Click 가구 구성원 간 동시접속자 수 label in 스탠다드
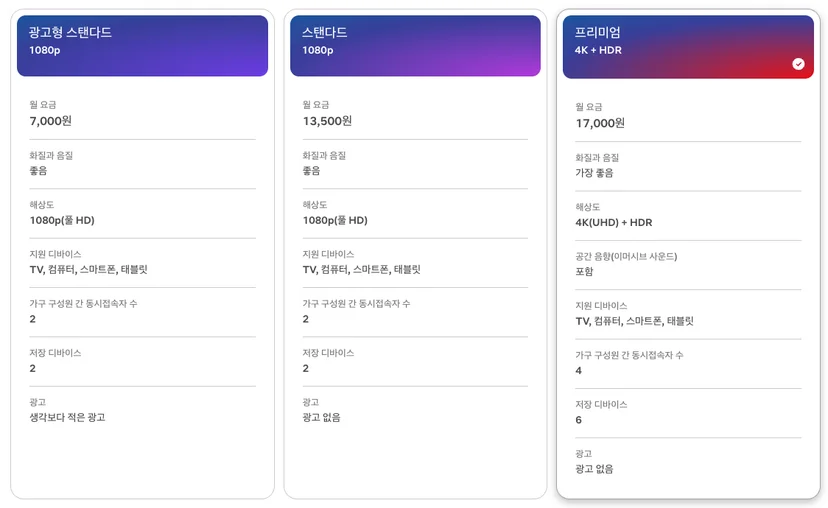Screen dimensions: 828x508 [x=356, y=304]
